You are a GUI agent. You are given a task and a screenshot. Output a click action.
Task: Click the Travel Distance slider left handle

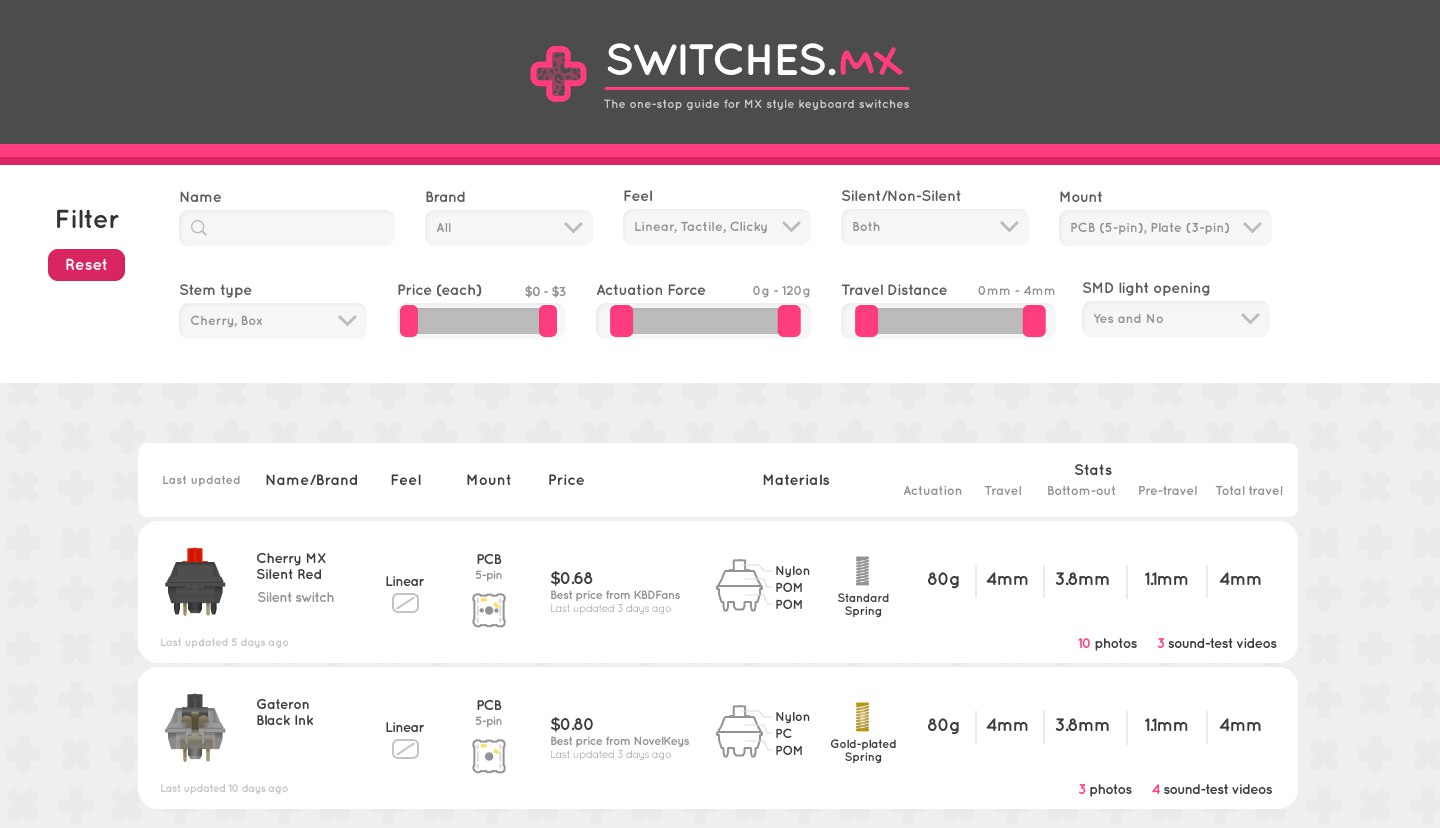pyautogui.click(x=866, y=321)
